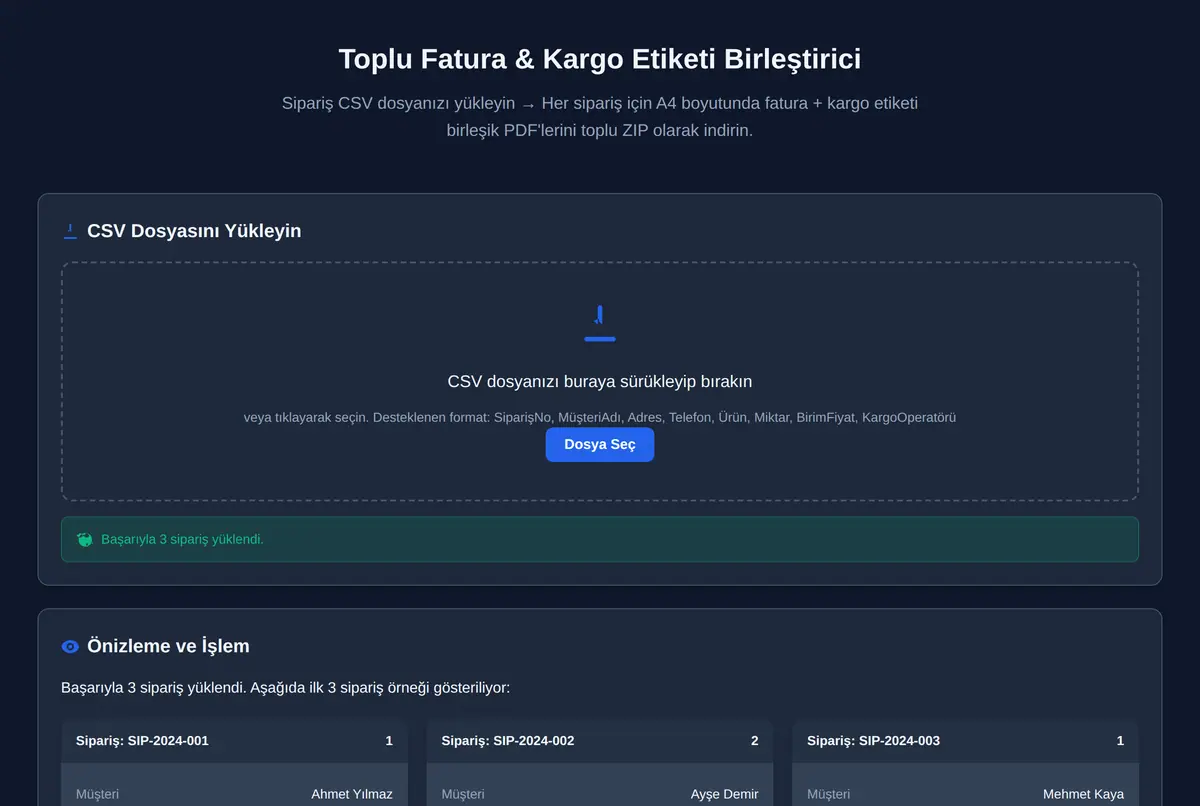Click the item count 1 on SIP-2024-003

click(x=1120, y=741)
